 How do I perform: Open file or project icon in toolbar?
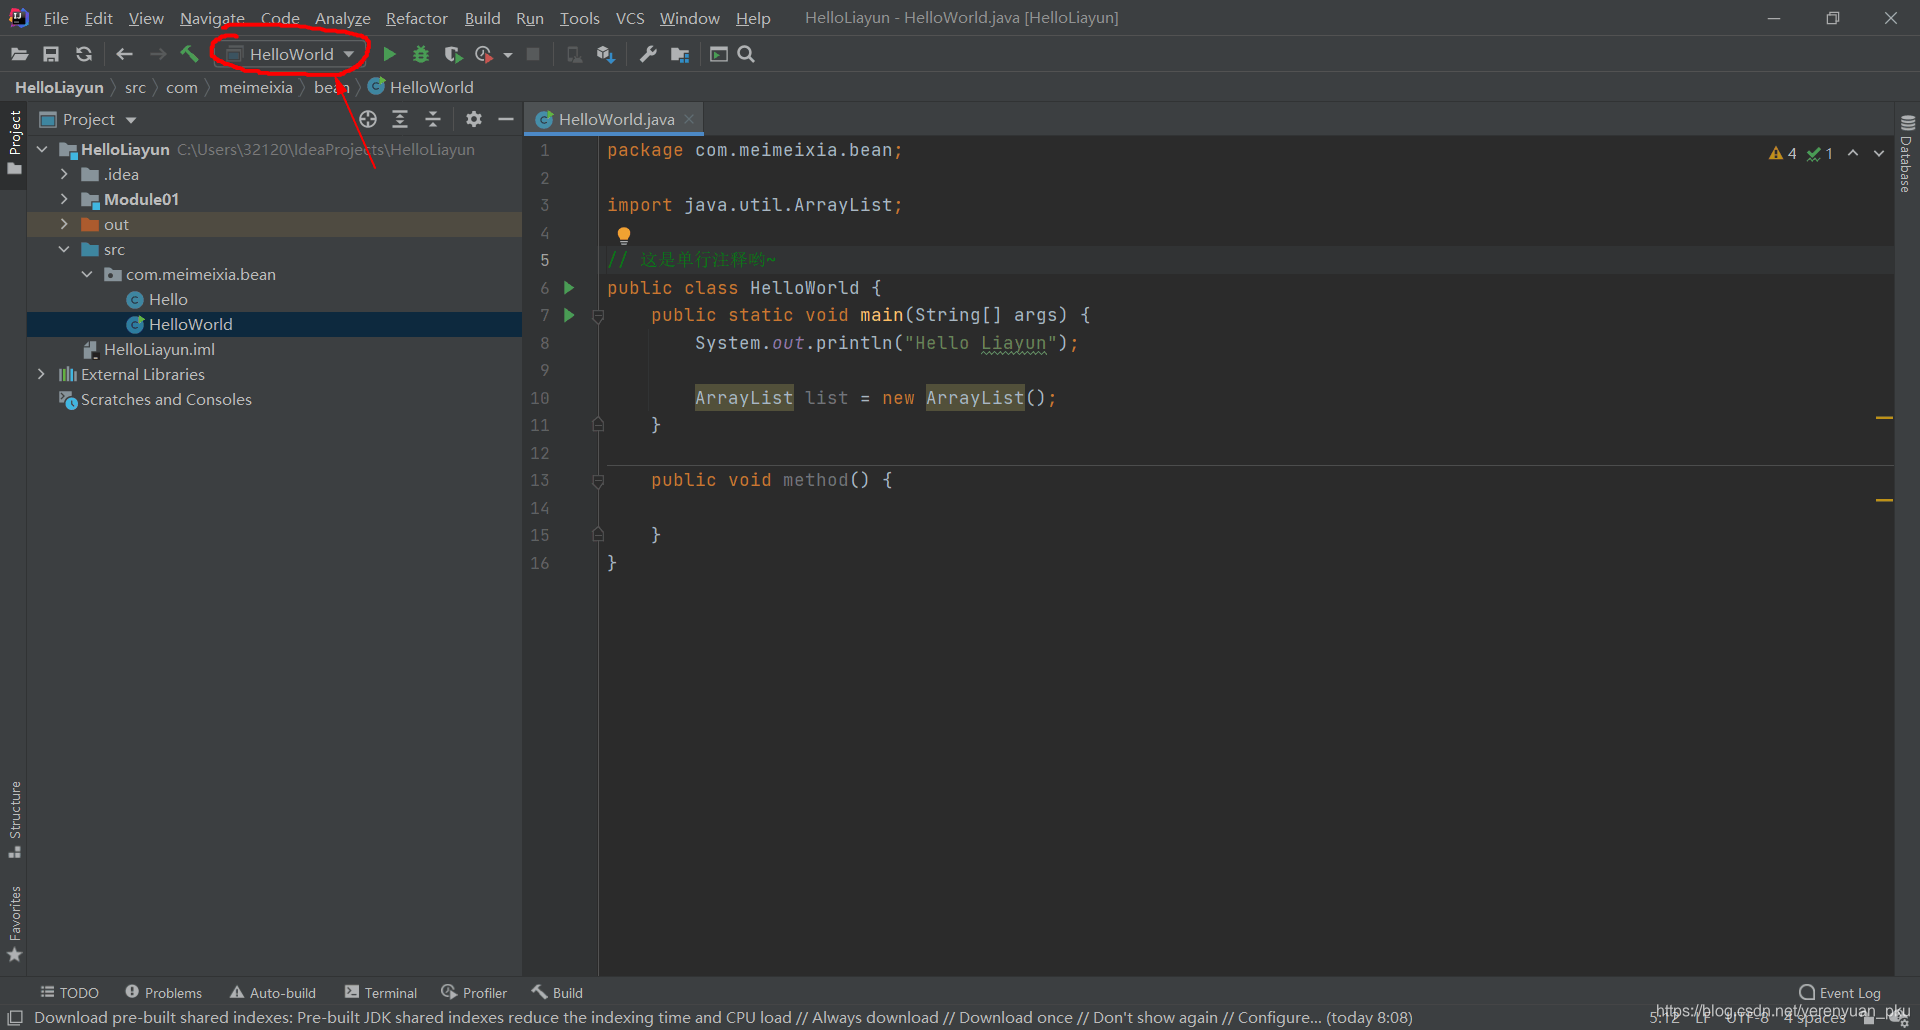(x=19, y=54)
